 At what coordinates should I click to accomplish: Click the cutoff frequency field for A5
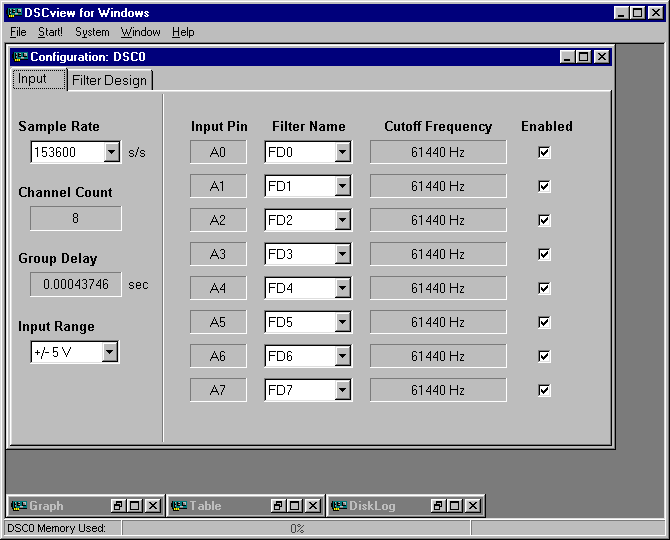coord(438,322)
